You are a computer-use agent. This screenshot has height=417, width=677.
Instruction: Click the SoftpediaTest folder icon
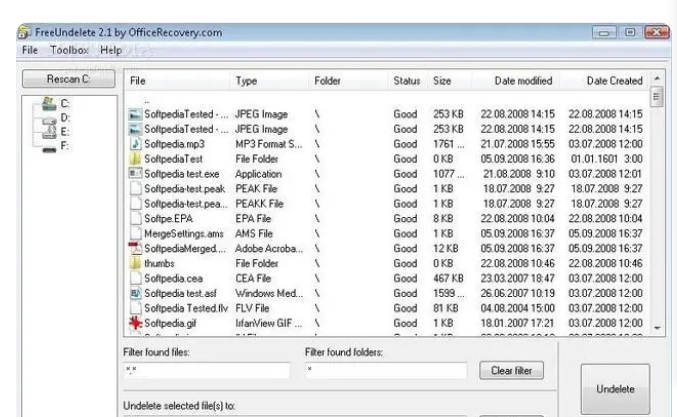point(135,159)
